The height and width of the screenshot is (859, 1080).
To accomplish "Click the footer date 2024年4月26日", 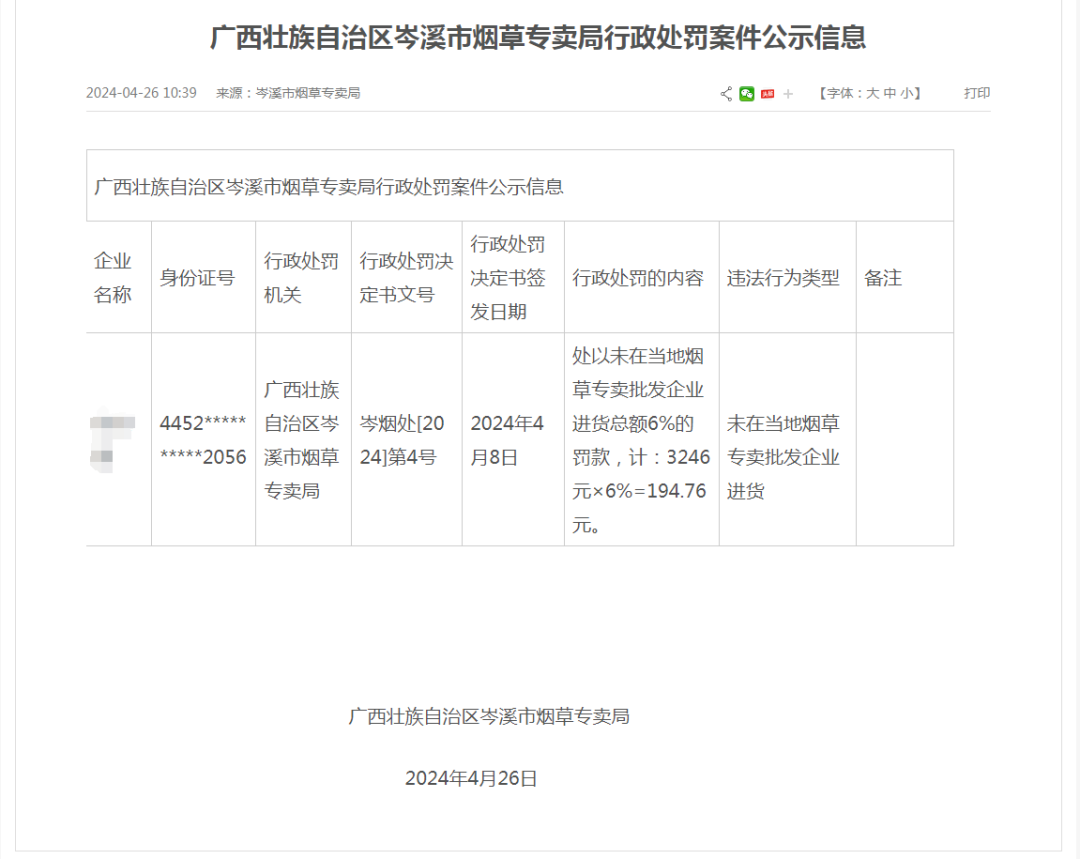I will (x=471, y=778).
